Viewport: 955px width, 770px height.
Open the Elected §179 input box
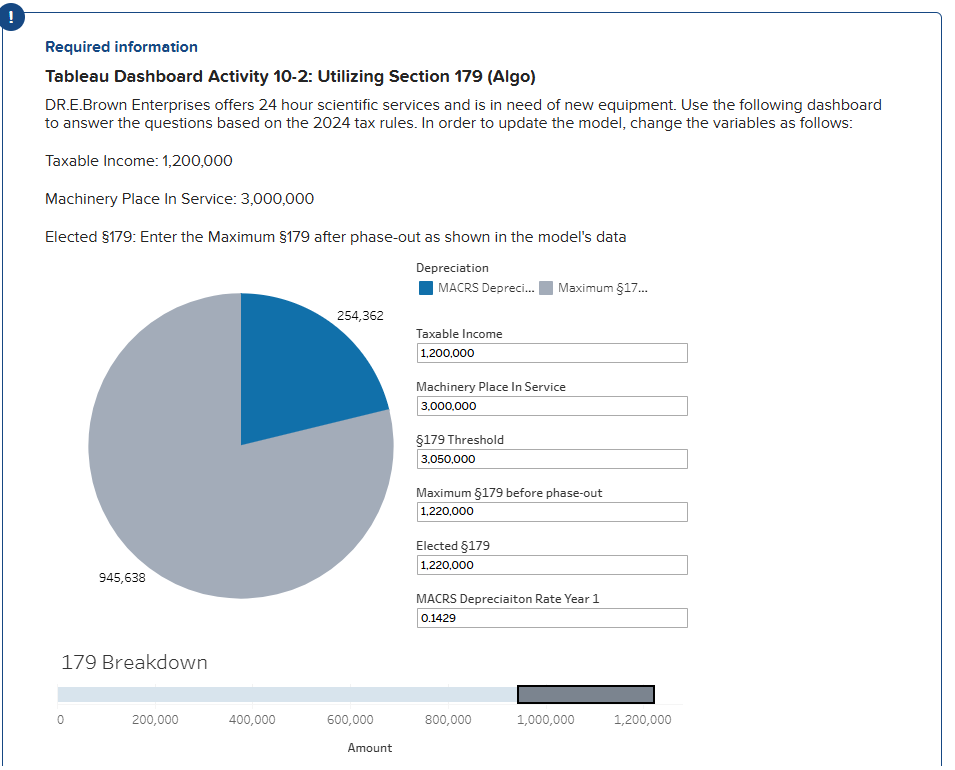551,565
